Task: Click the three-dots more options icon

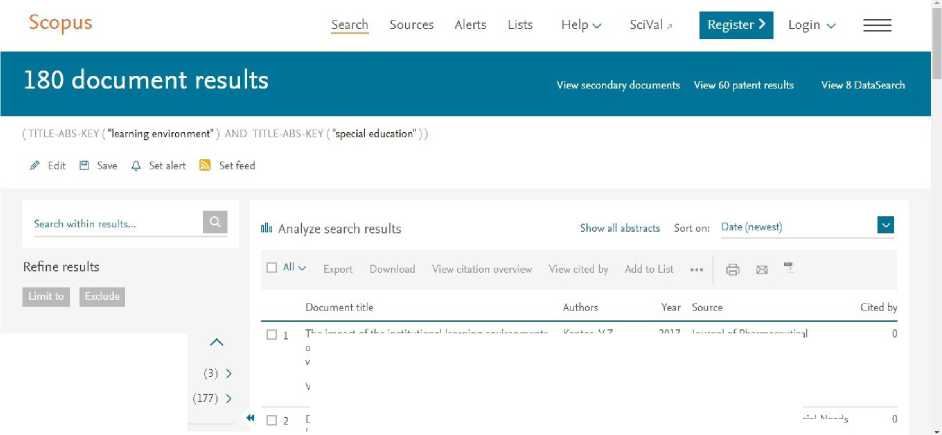Action: [696, 269]
